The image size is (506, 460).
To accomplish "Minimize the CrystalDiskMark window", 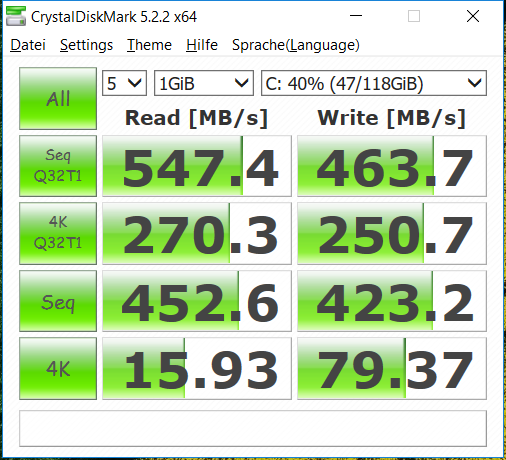I will pos(356,16).
